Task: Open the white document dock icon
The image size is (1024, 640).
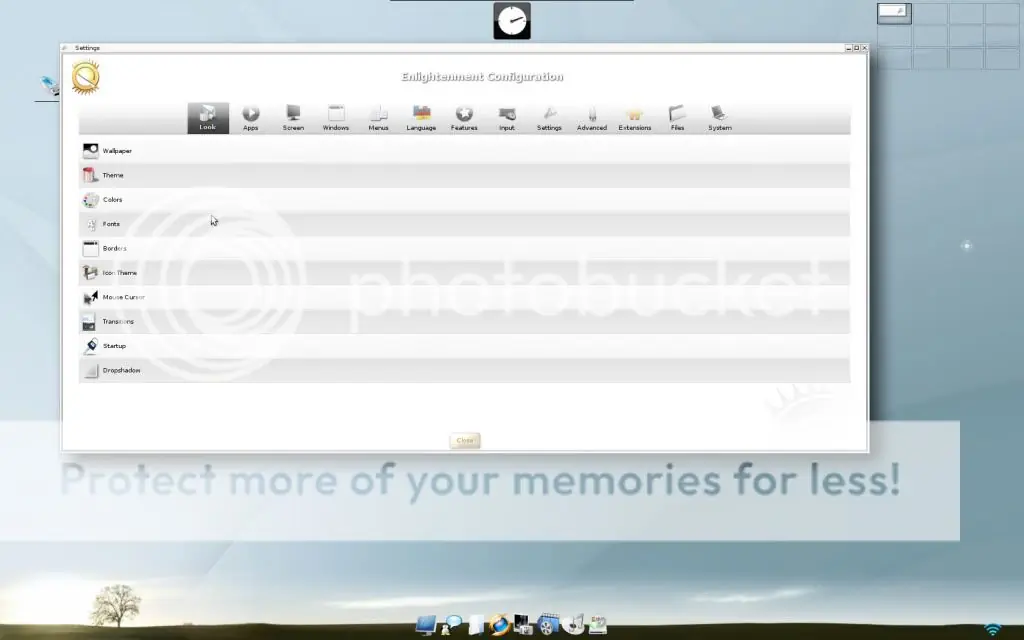Action: click(x=475, y=625)
